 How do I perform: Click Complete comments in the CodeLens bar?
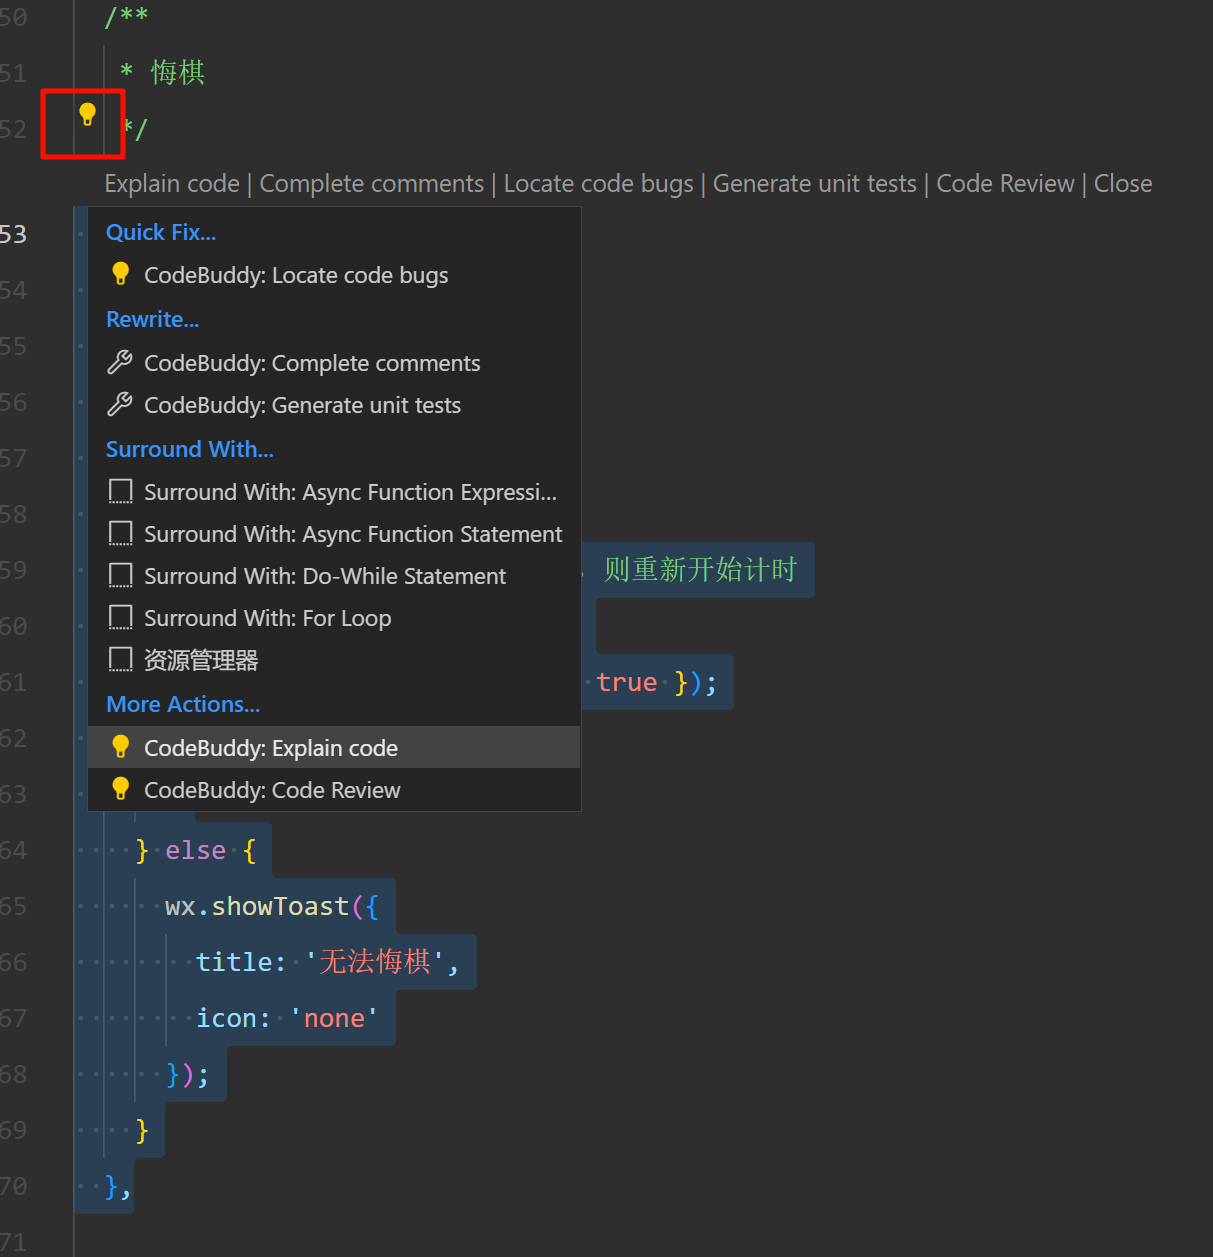point(371,184)
